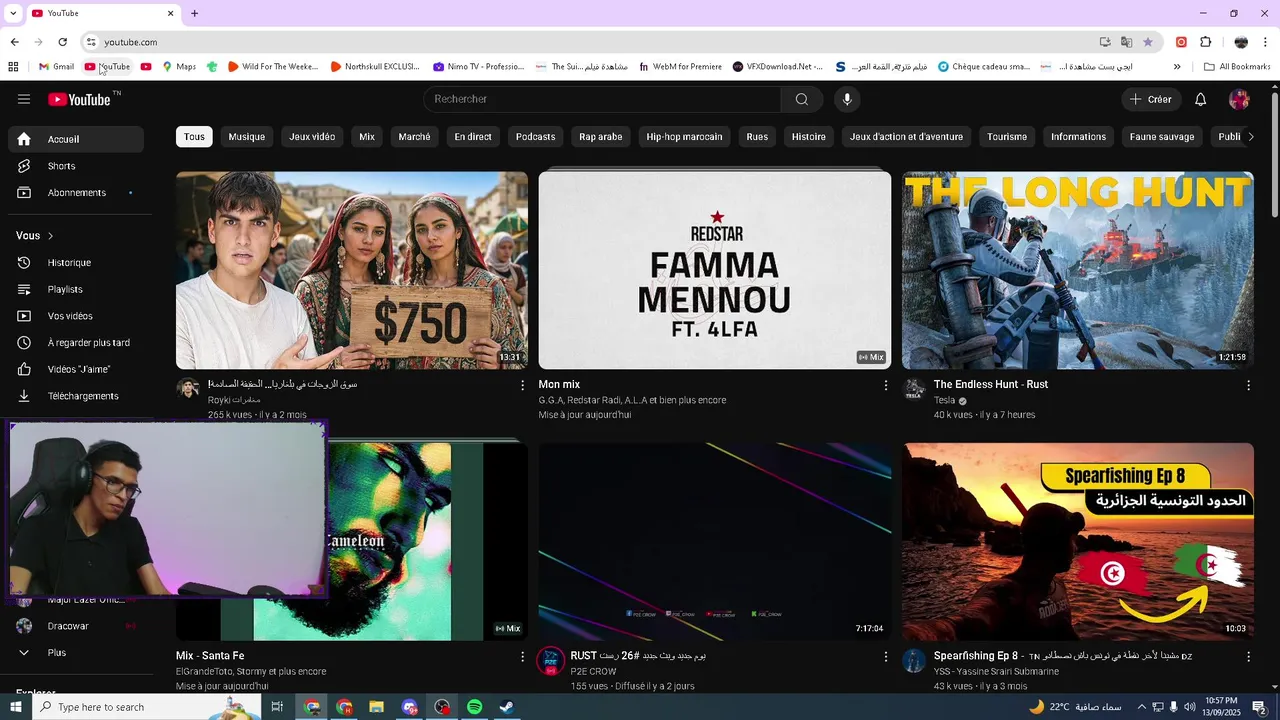1280x720 pixels.
Task: Select the Rap arabe chip
Action: tap(601, 137)
